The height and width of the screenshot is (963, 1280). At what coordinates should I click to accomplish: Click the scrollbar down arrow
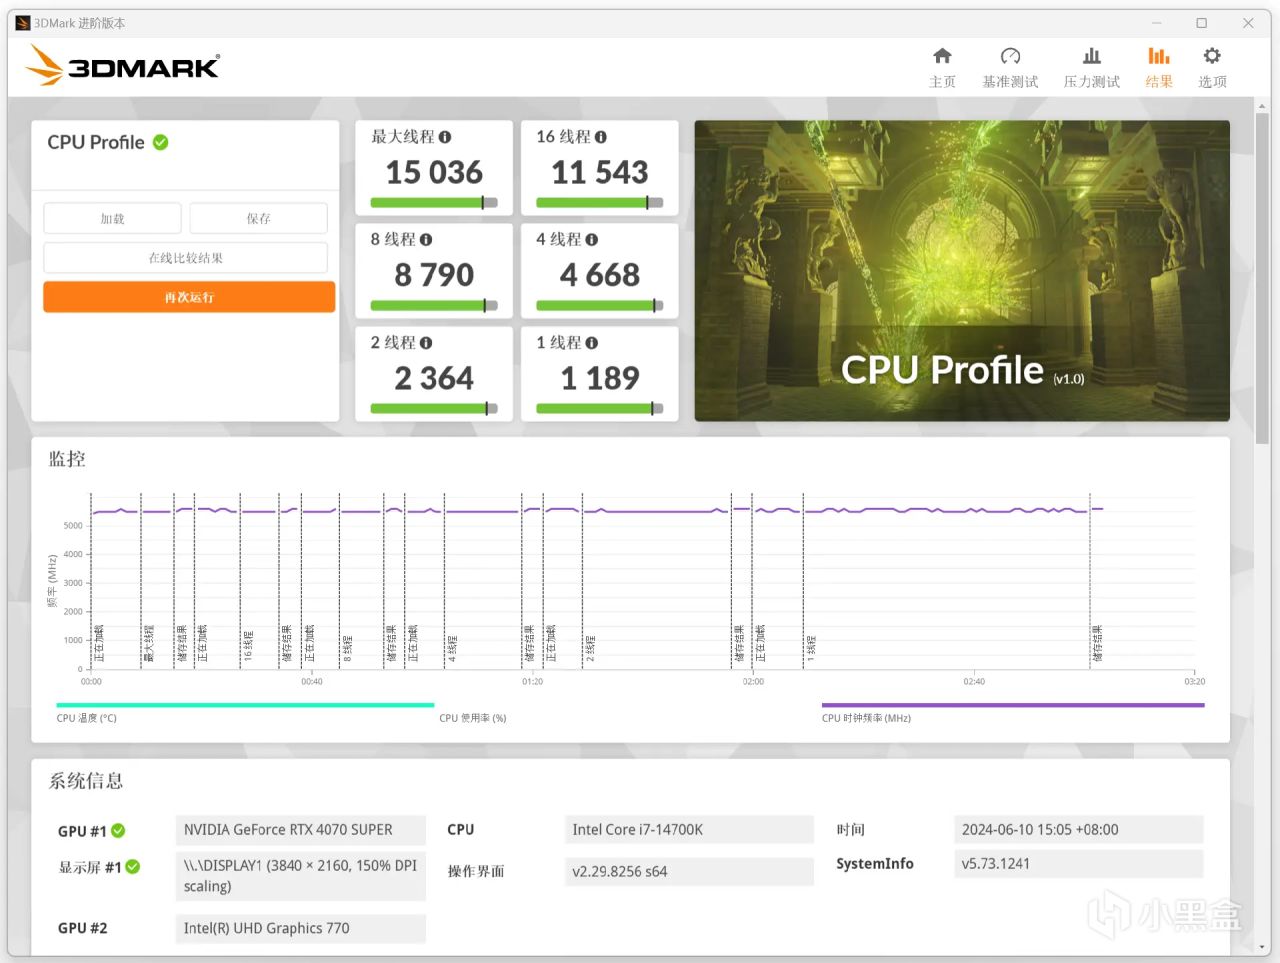1262,946
